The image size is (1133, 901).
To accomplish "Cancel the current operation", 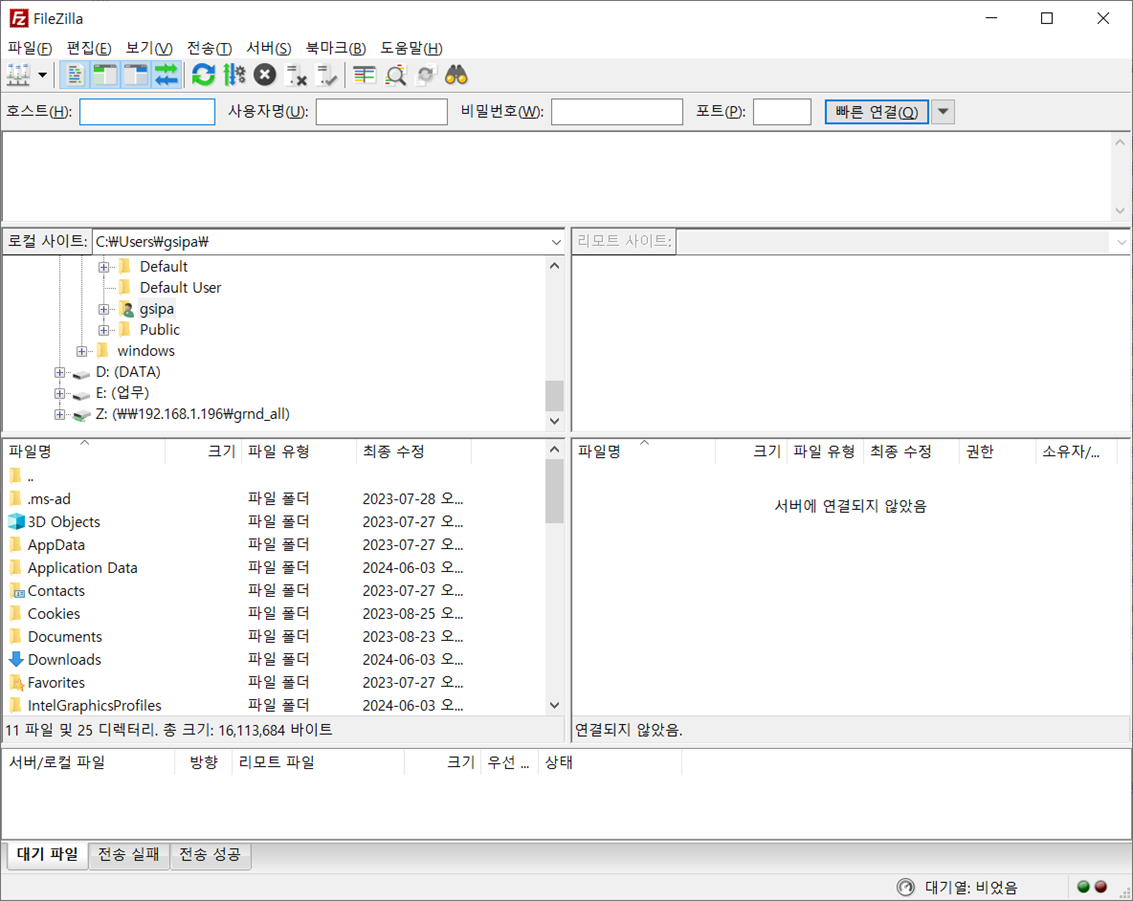I will click(x=263, y=75).
